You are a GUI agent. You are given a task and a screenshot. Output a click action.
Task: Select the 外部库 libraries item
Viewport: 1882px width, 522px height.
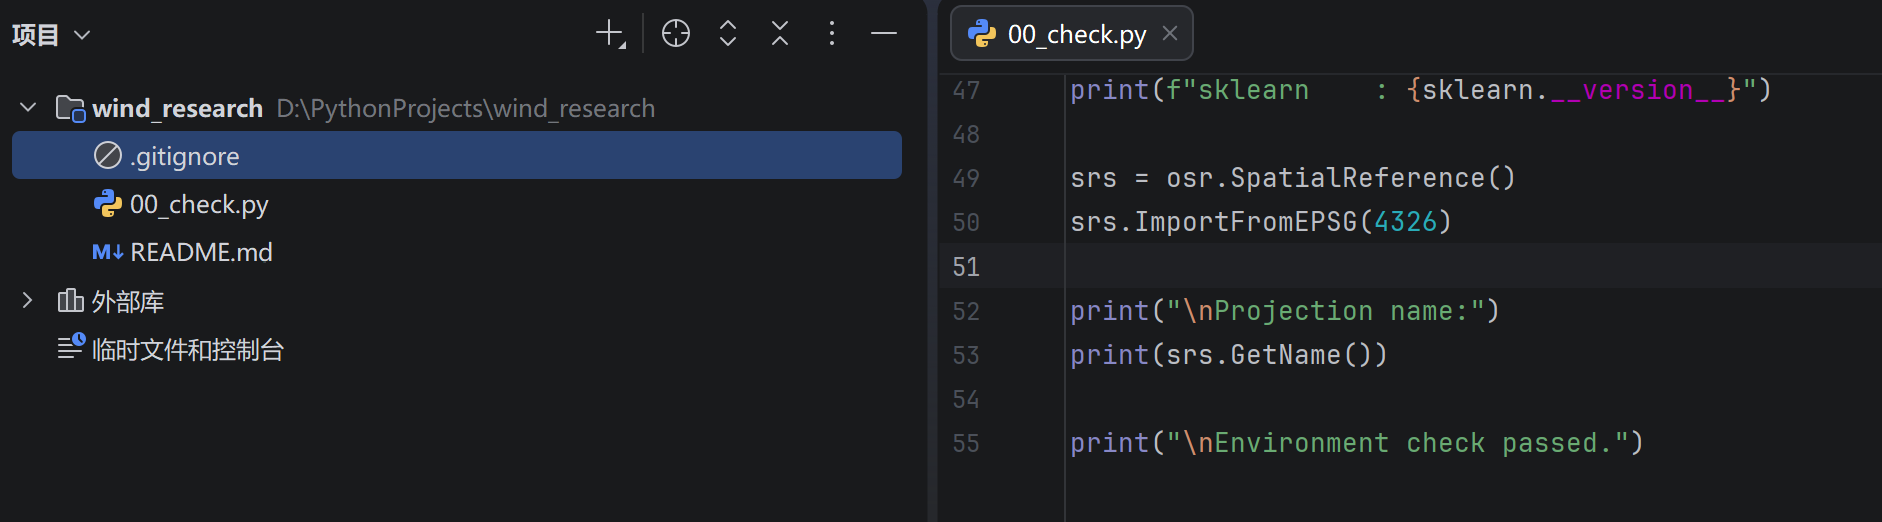[127, 301]
